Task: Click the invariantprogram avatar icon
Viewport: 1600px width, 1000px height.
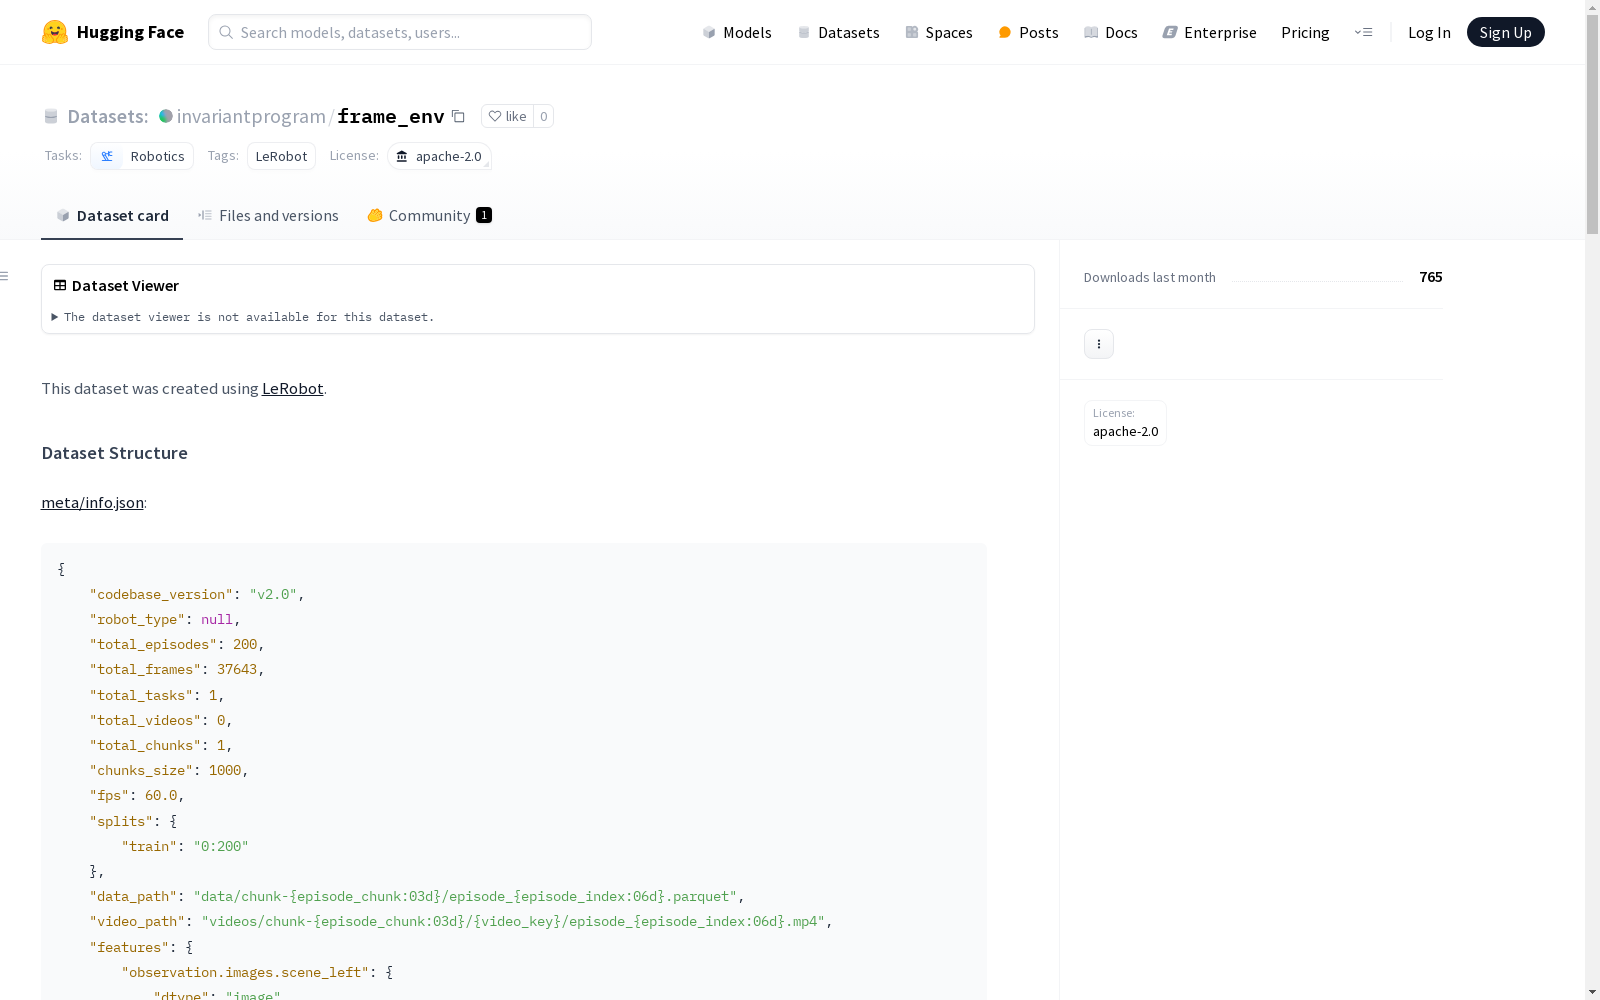Action: click(x=166, y=116)
